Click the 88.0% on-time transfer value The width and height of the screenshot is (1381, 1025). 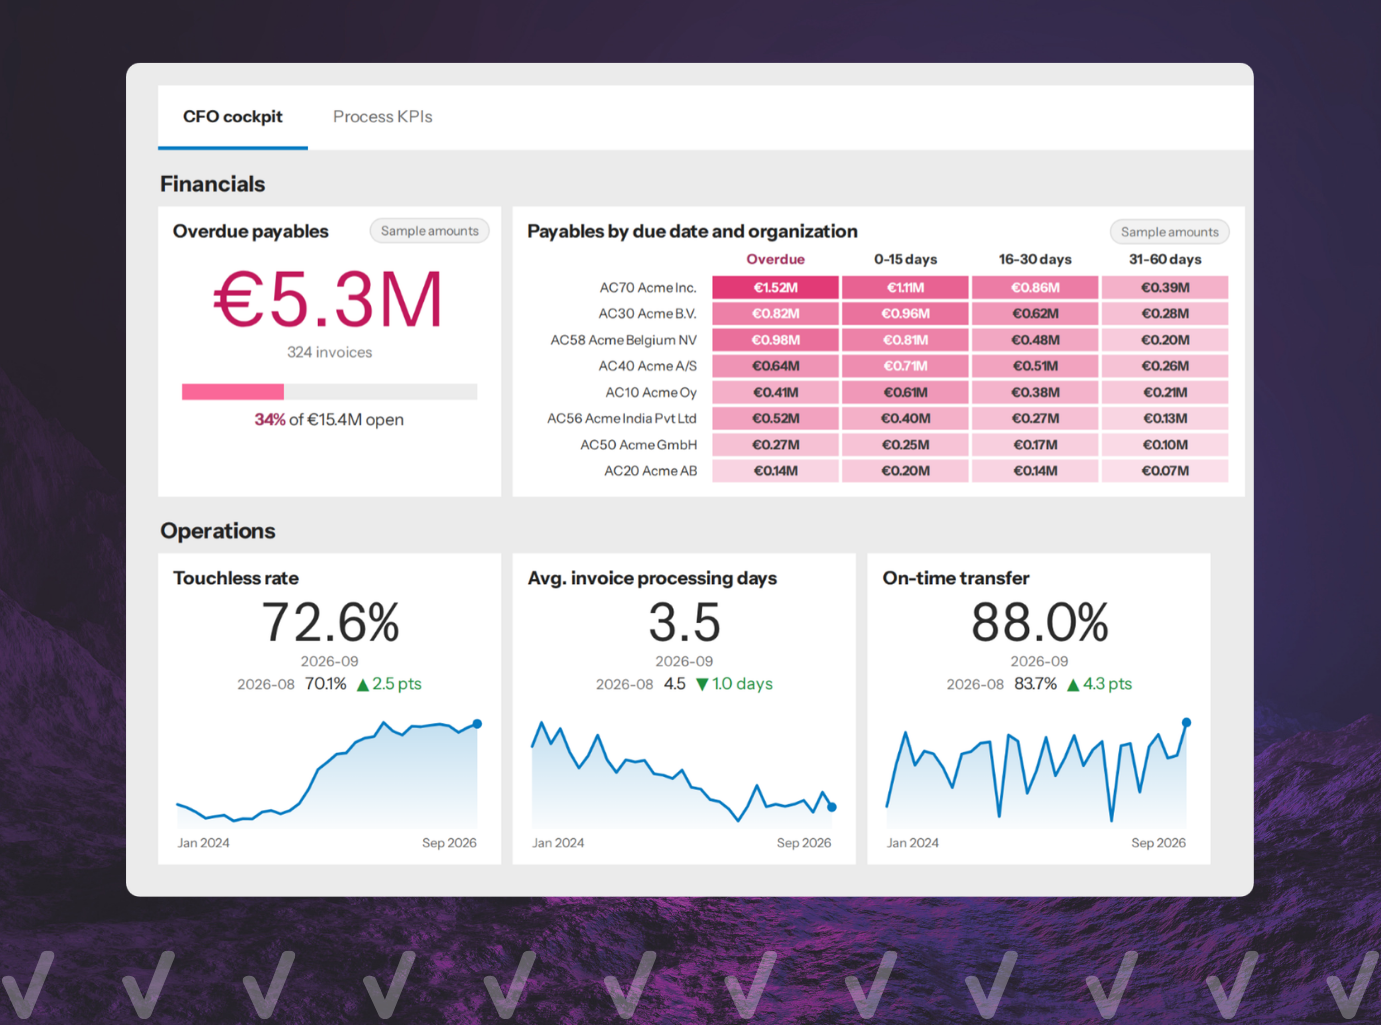tap(1040, 622)
